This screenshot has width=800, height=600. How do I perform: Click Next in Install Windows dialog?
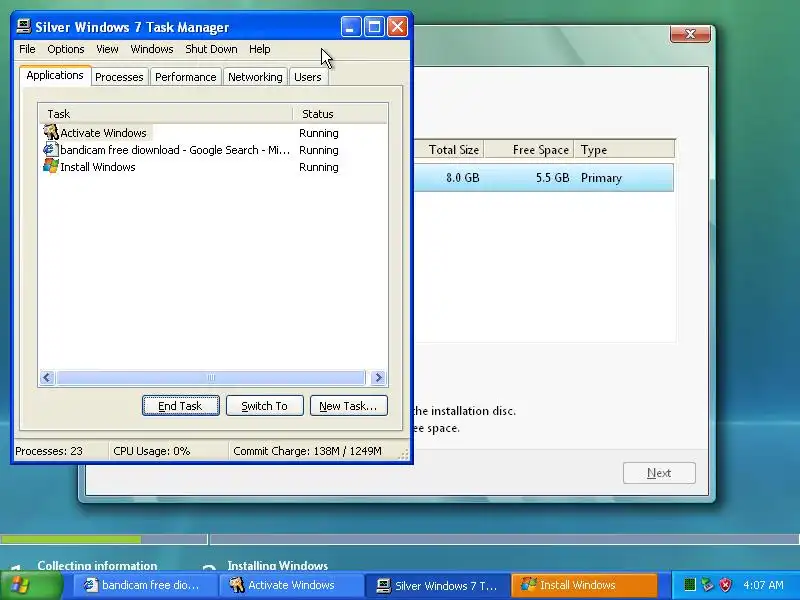659,473
